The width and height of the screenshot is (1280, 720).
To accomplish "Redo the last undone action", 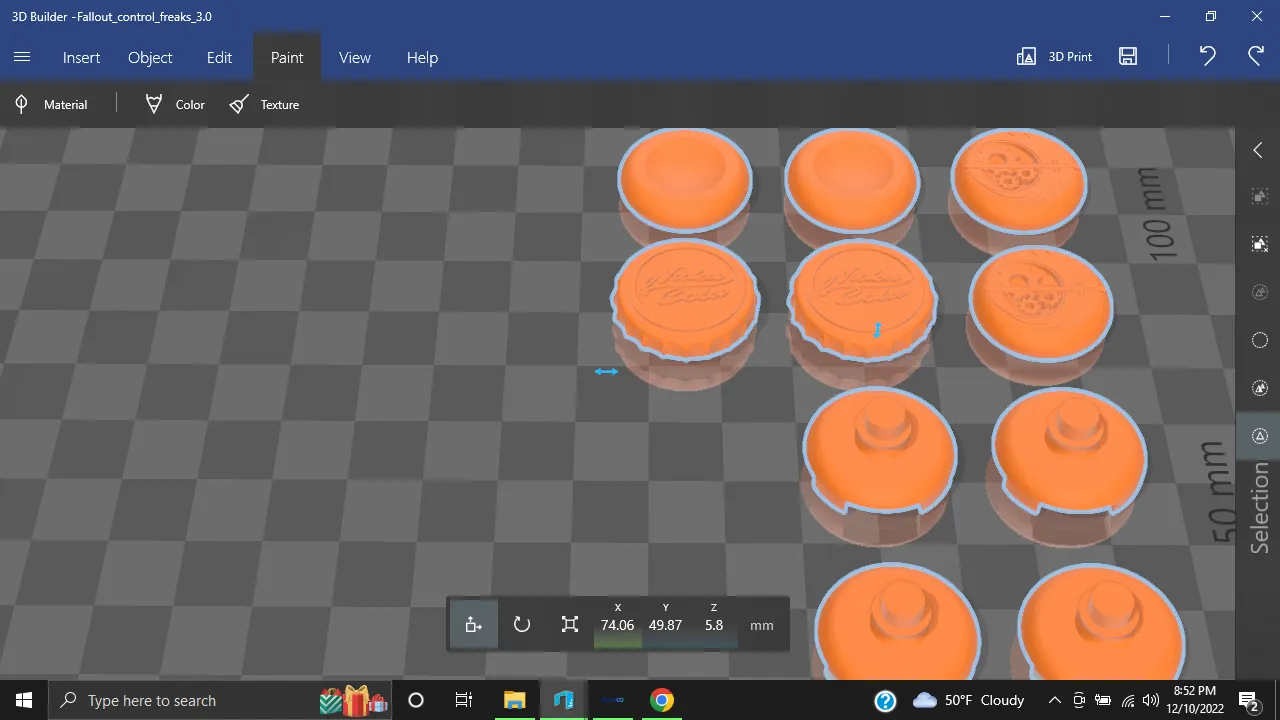I will coord(1256,57).
